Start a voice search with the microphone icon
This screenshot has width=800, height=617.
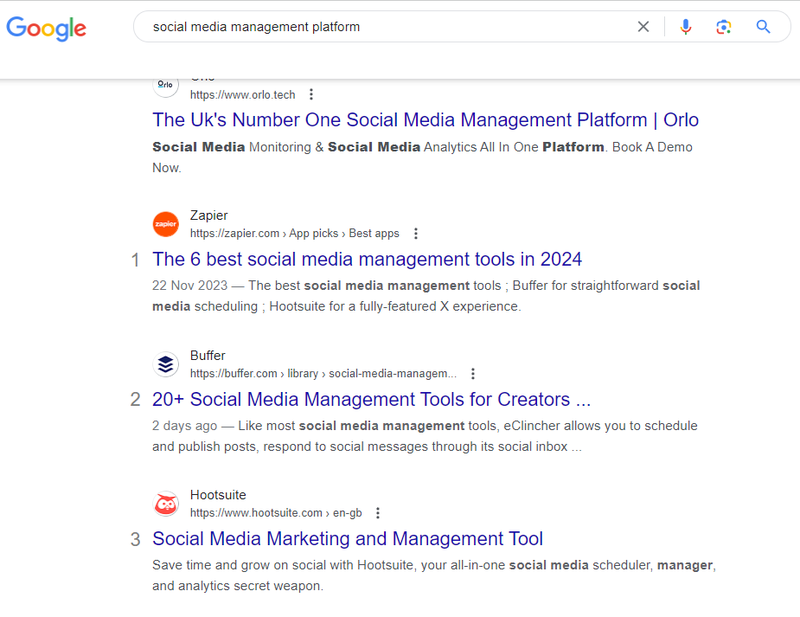[x=685, y=27]
